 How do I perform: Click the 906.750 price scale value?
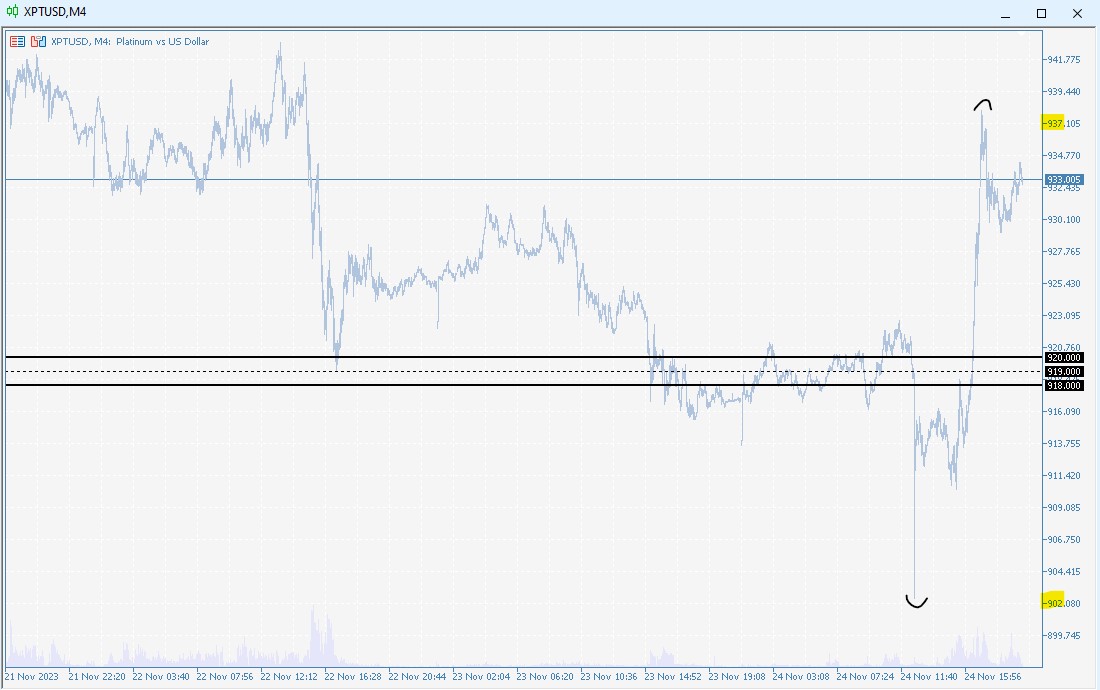pos(1064,539)
